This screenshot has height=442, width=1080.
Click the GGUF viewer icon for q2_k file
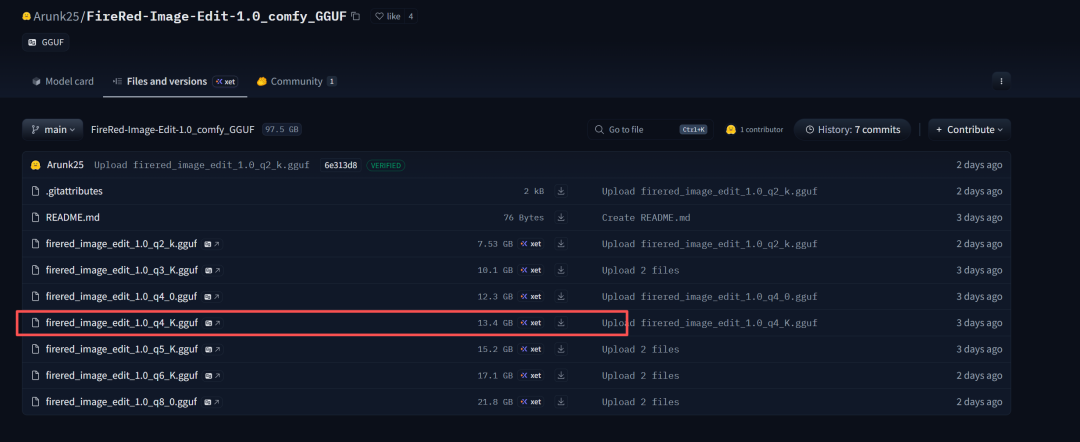click(213, 244)
